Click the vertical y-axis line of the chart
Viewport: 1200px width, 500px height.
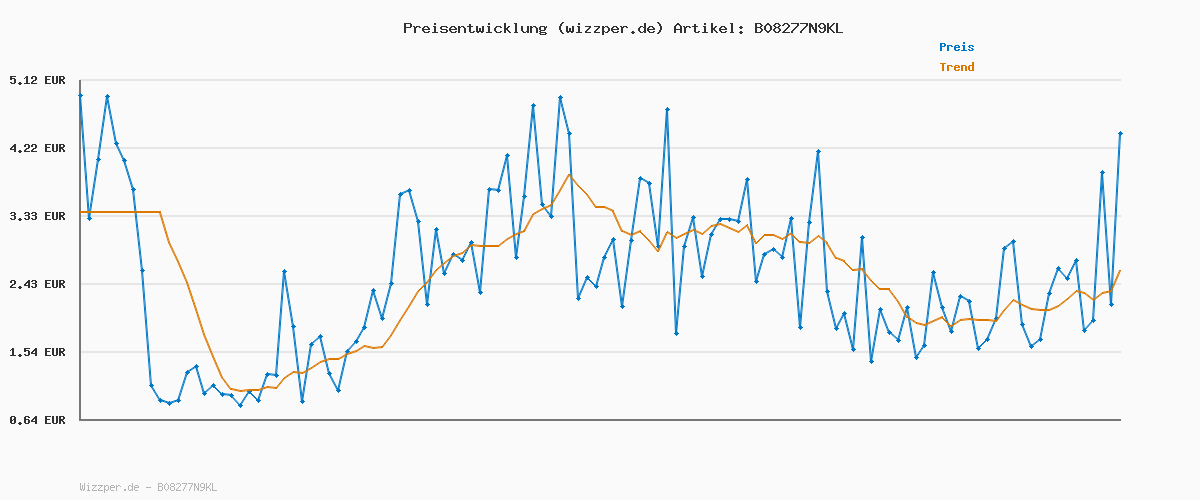pyautogui.click(x=80, y=250)
